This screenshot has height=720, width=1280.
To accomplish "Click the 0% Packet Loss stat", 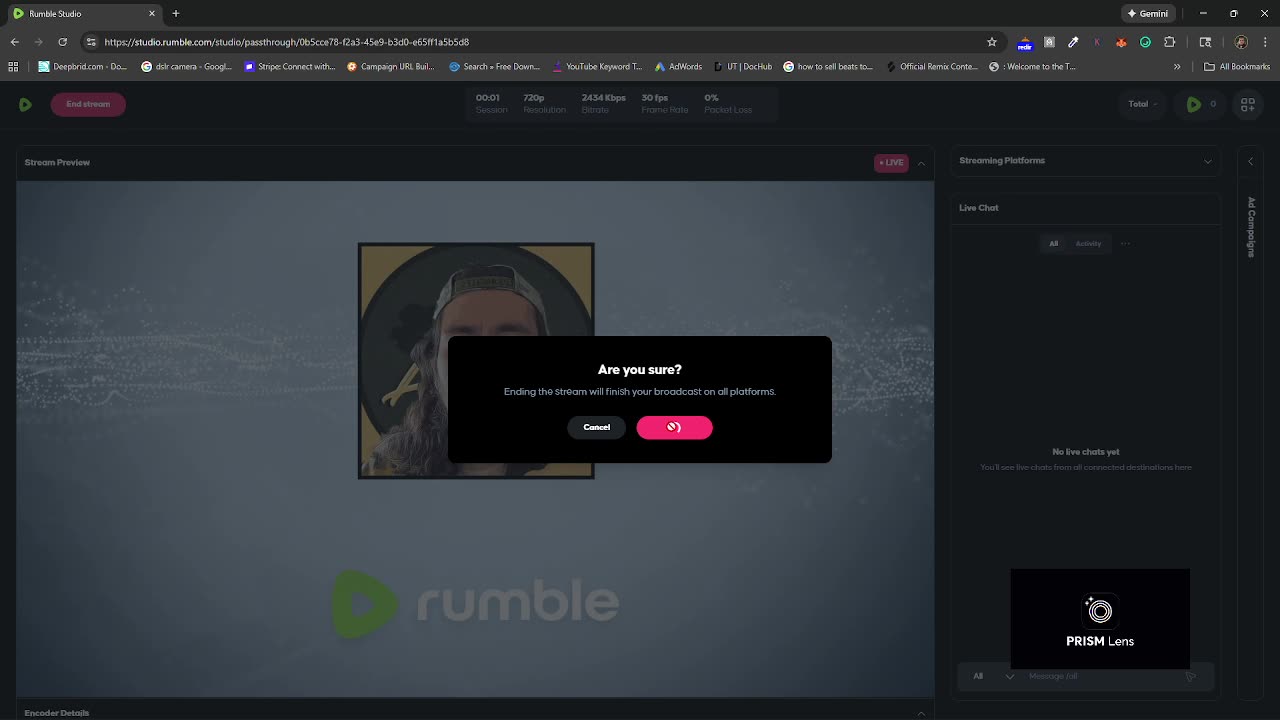I will (x=728, y=104).
